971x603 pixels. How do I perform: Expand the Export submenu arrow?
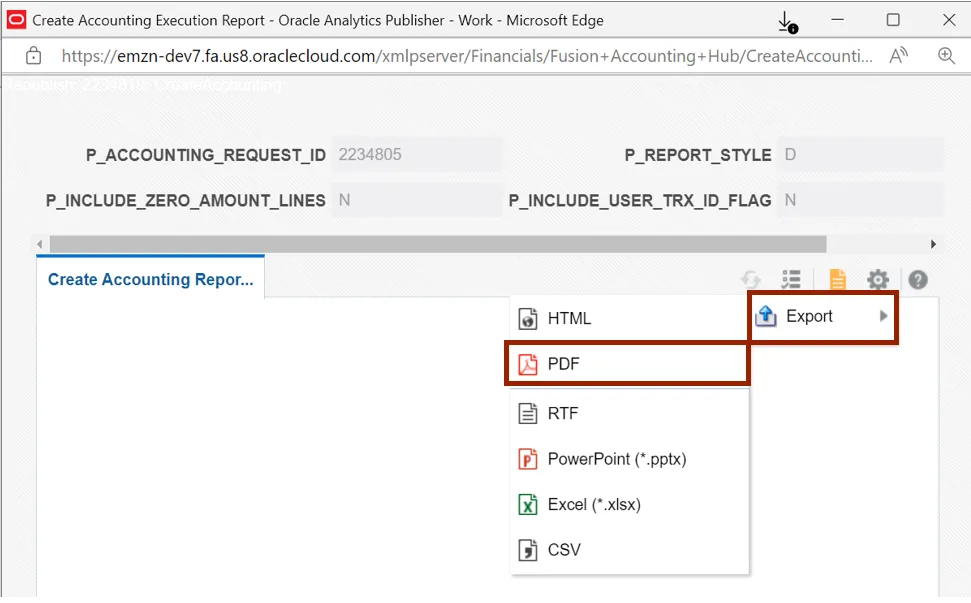point(883,316)
